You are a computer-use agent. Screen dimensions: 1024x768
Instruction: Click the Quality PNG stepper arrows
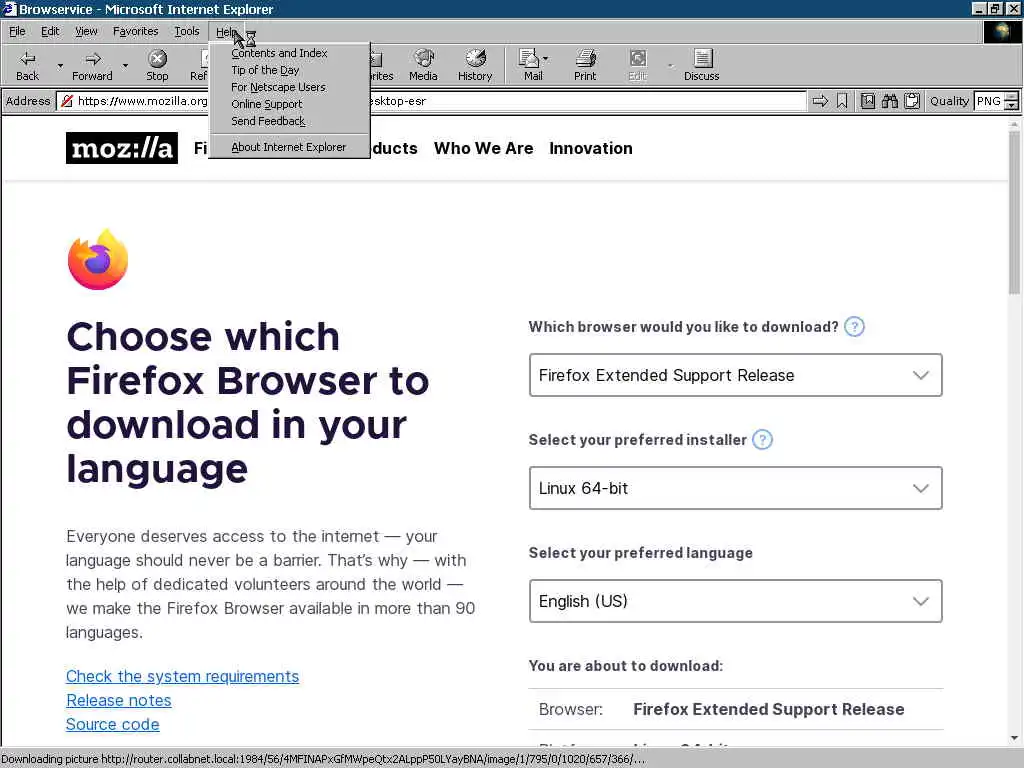point(1012,101)
